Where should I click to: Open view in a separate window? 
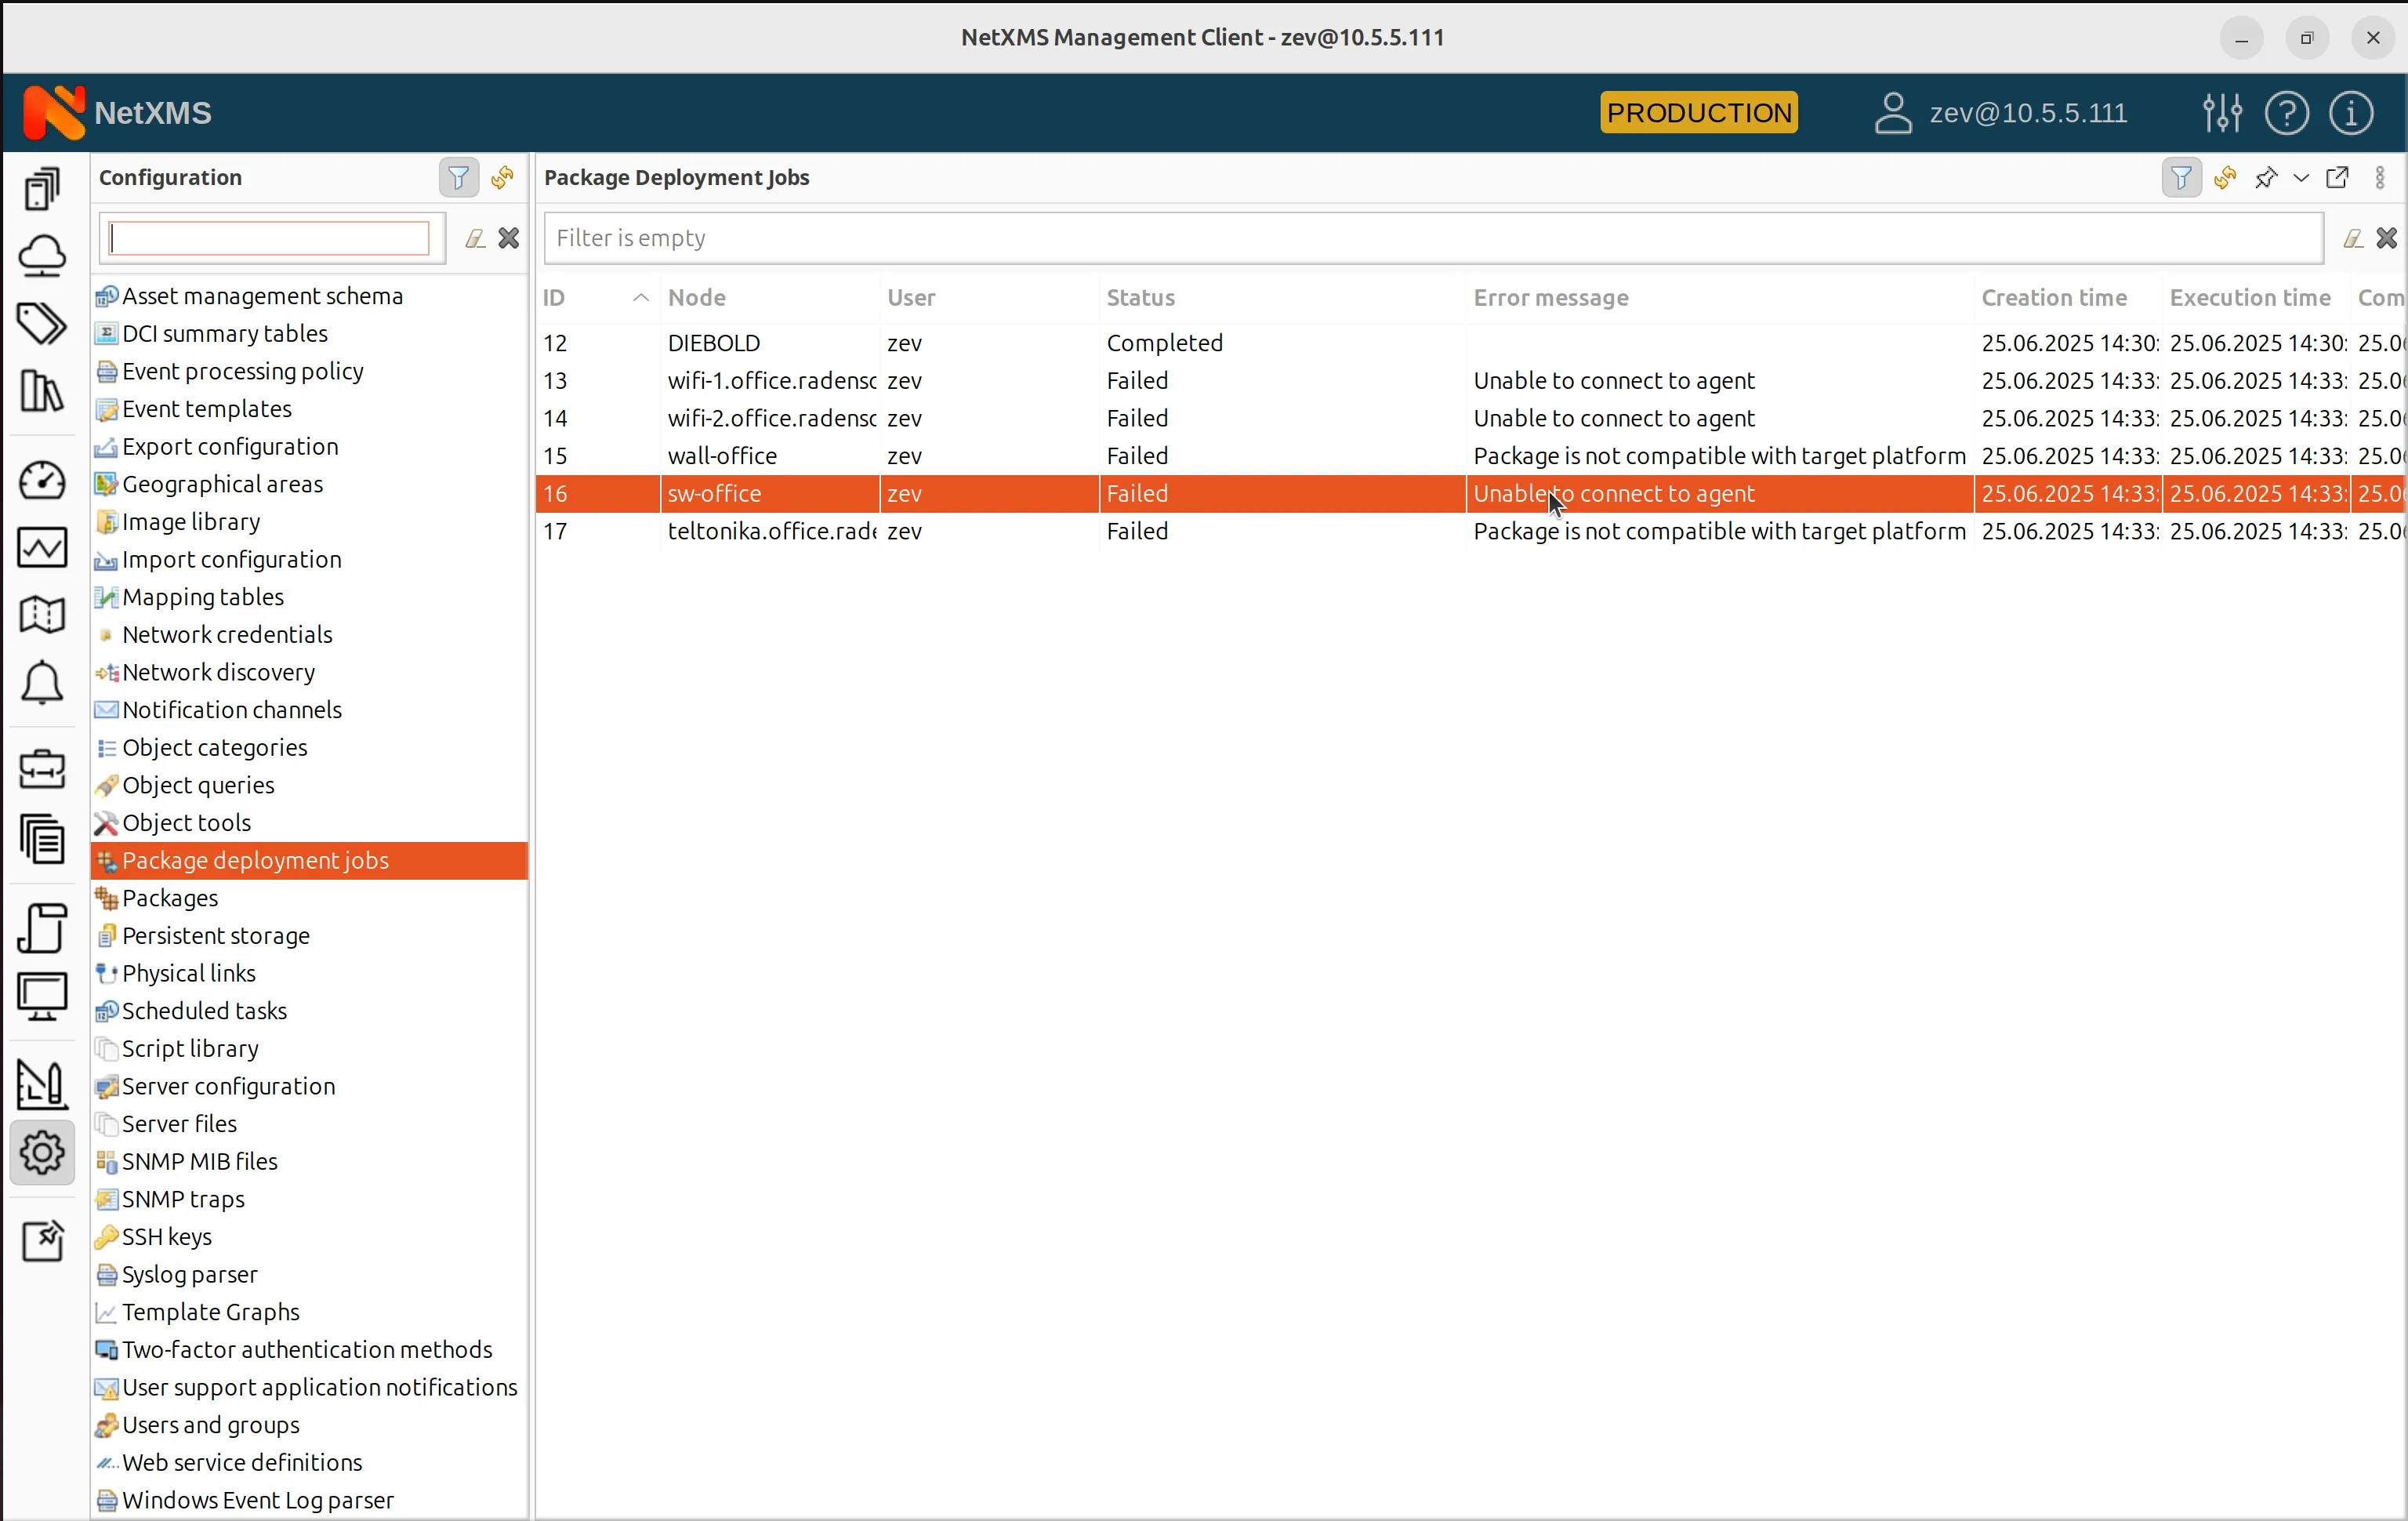tap(2339, 177)
